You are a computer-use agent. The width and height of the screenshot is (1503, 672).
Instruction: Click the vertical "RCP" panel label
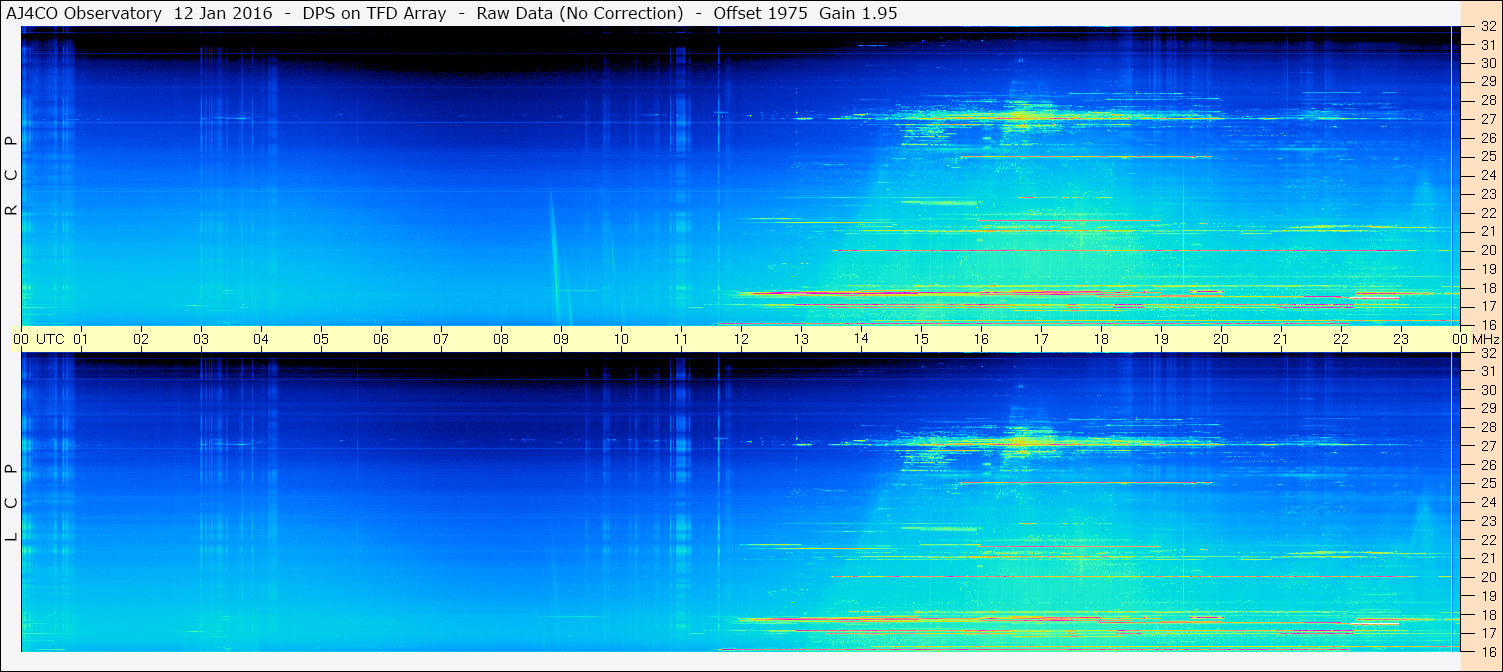(x=11, y=175)
